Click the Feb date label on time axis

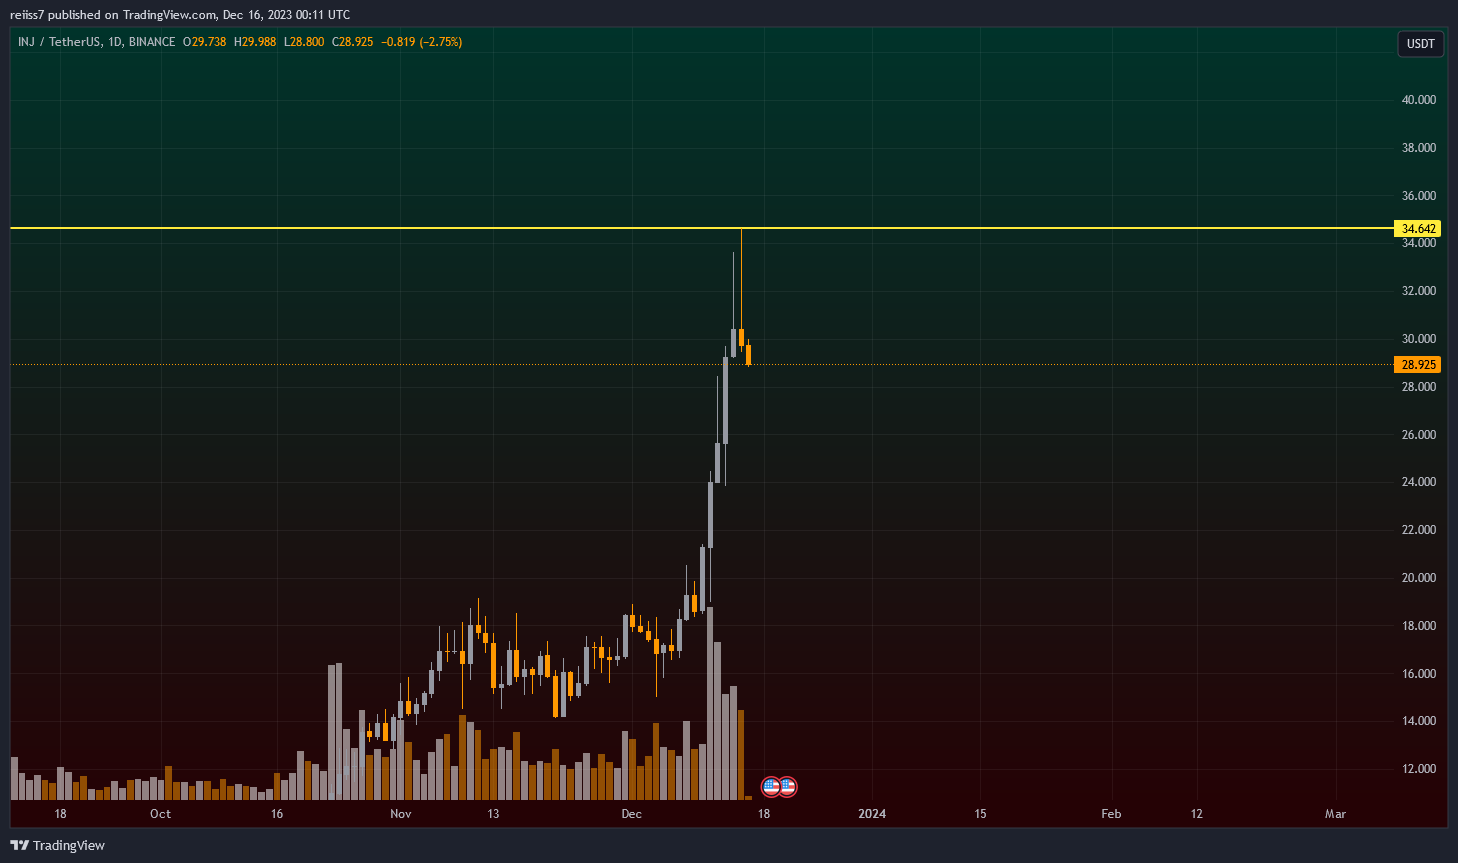pyautogui.click(x=1111, y=814)
